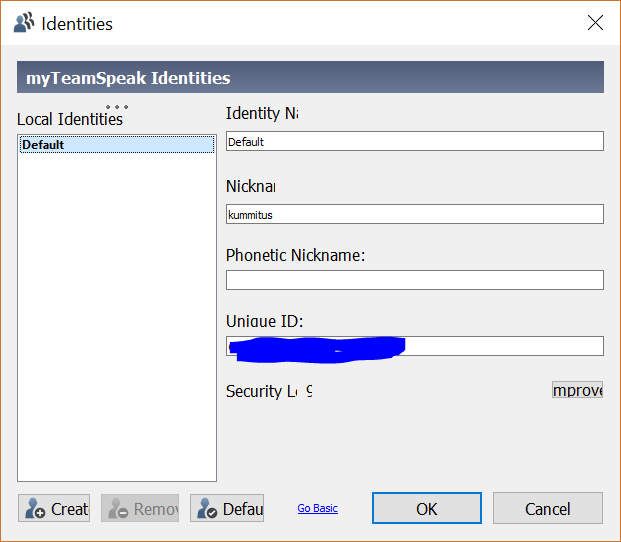Set identity as Default using checkmark button
The image size is (621, 542).
click(x=227, y=508)
